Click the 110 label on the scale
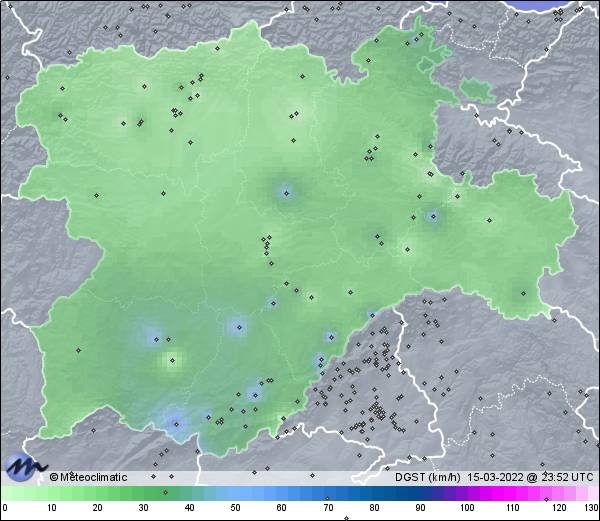The image size is (600, 521). pyautogui.click(x=513, y=508)
